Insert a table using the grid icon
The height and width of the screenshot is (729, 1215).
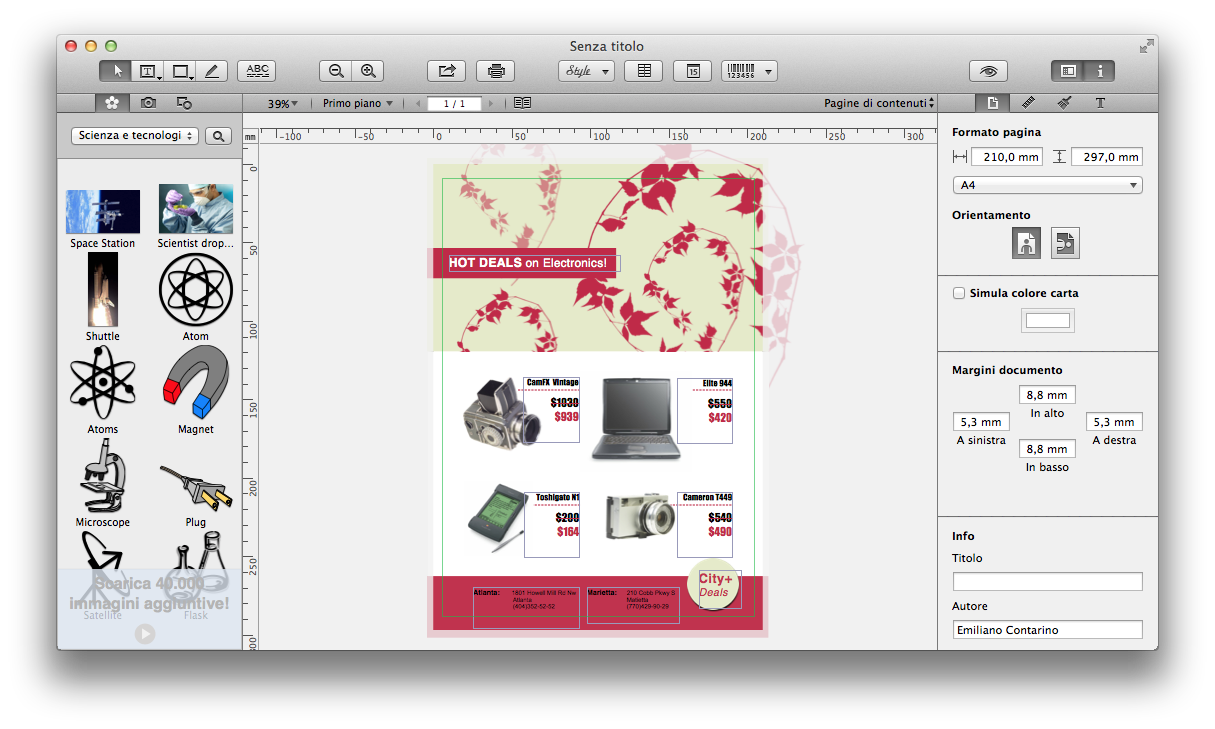(x=644, y=71)
